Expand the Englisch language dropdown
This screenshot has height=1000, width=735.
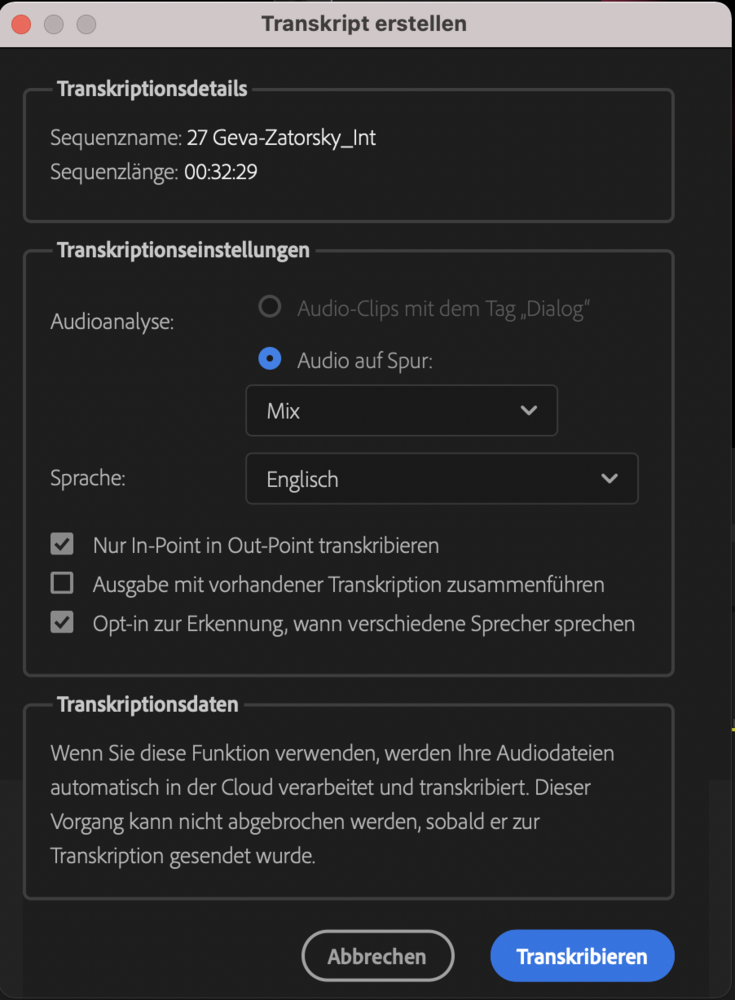point(441,479)
